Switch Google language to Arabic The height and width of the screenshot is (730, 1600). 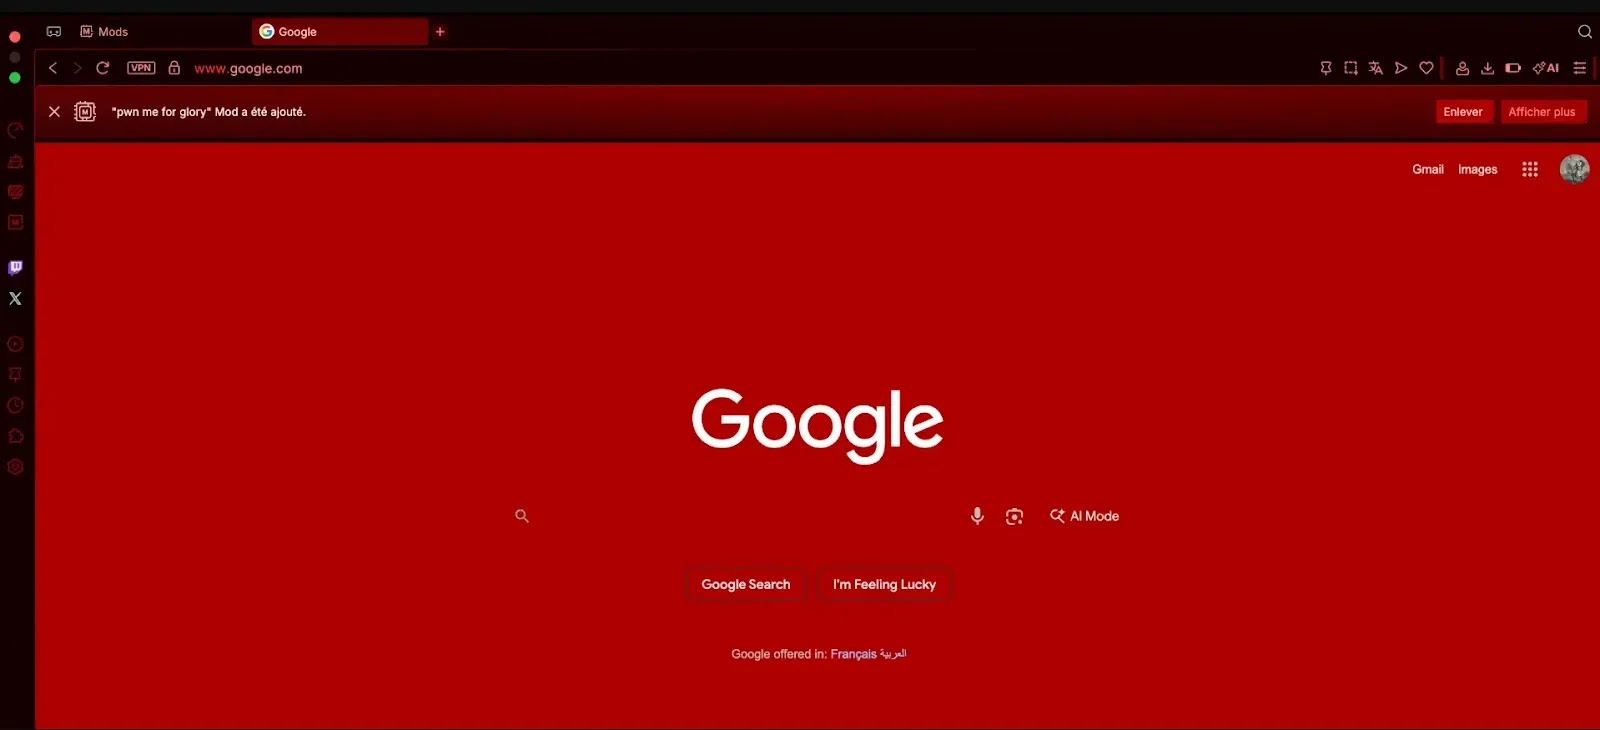click(x=893, y=654)
